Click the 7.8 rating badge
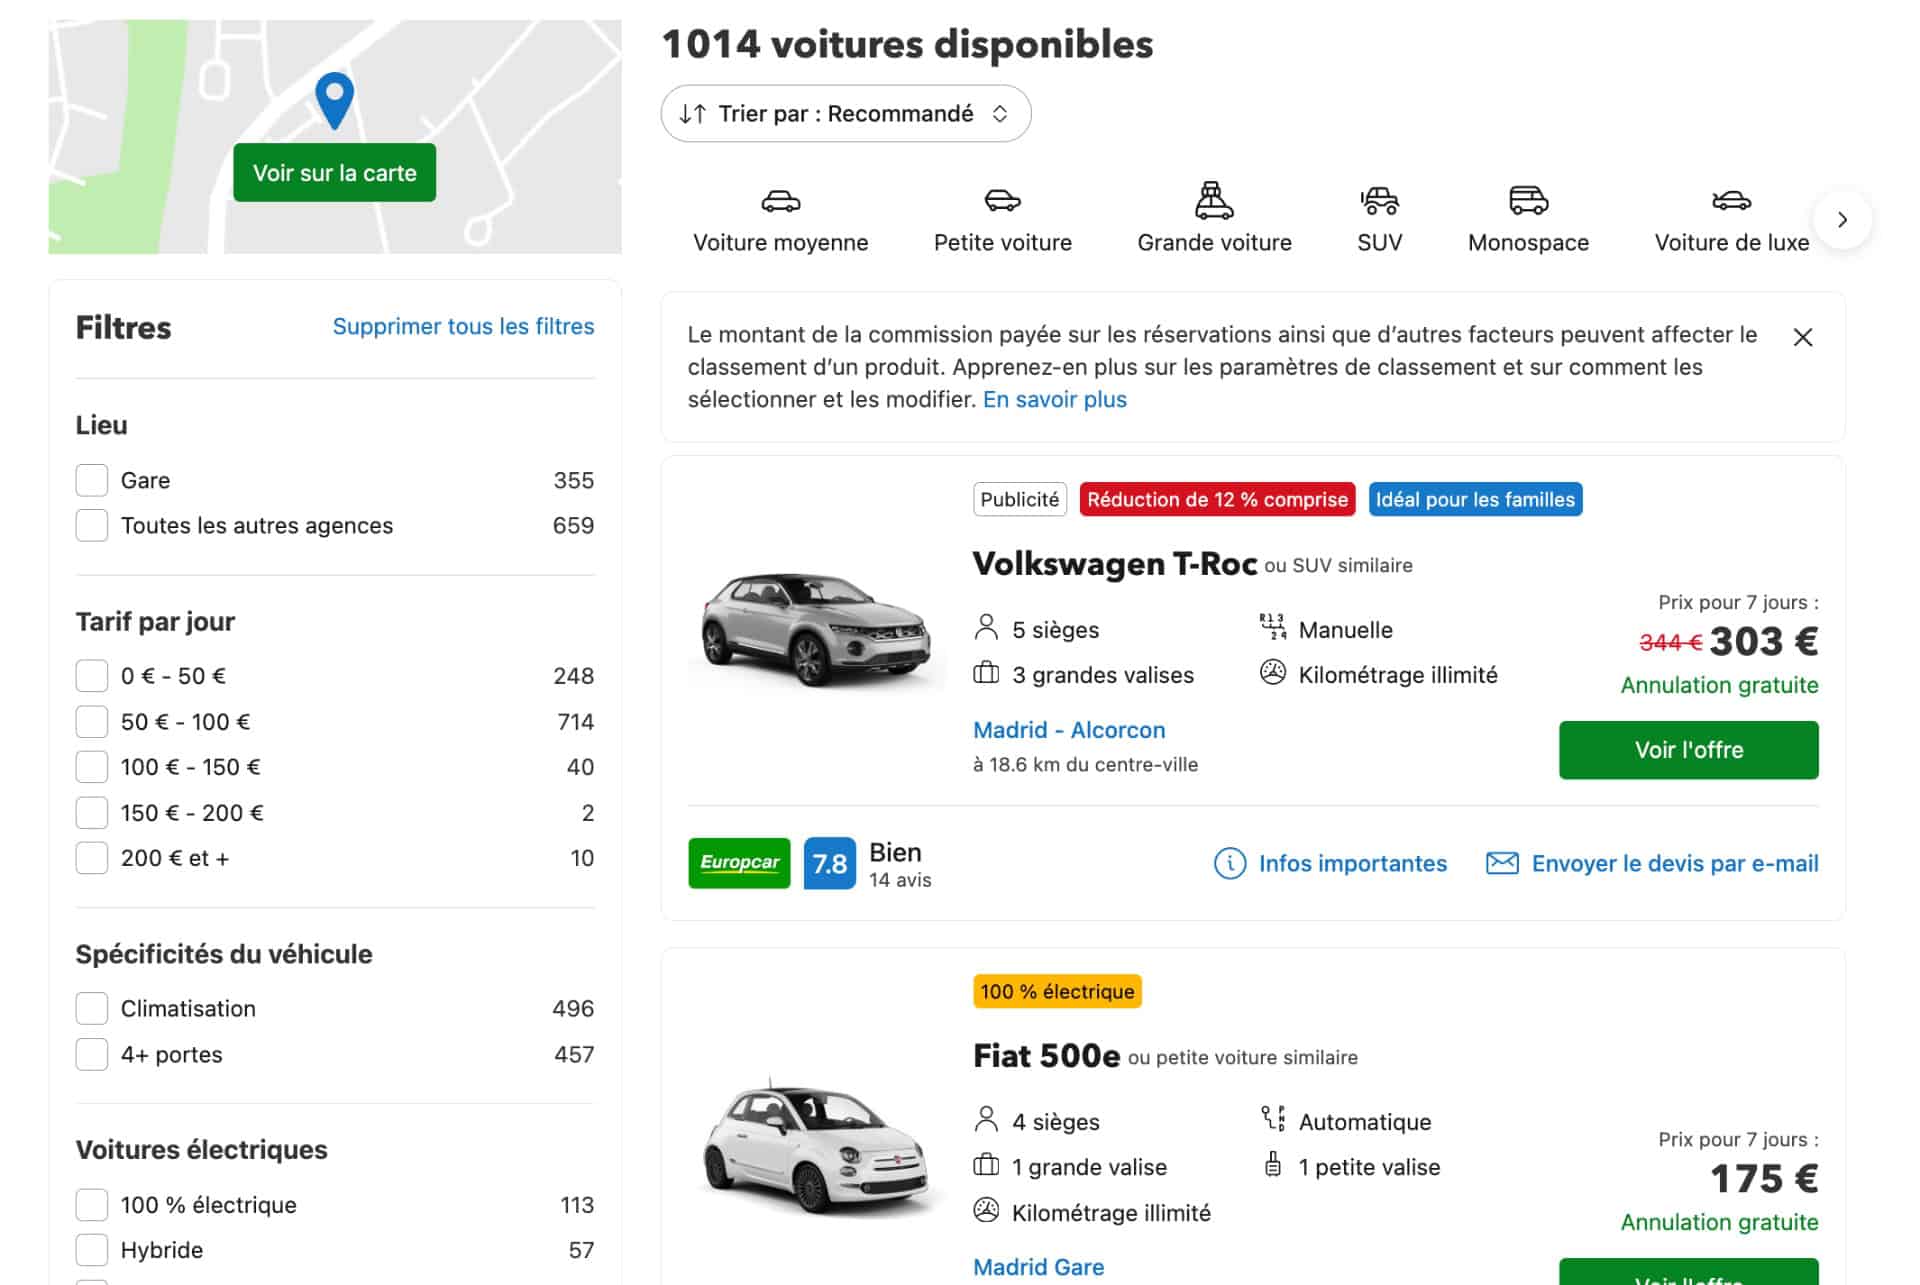Viewport: 1920px width, 1285px height. tap(829, 862)
